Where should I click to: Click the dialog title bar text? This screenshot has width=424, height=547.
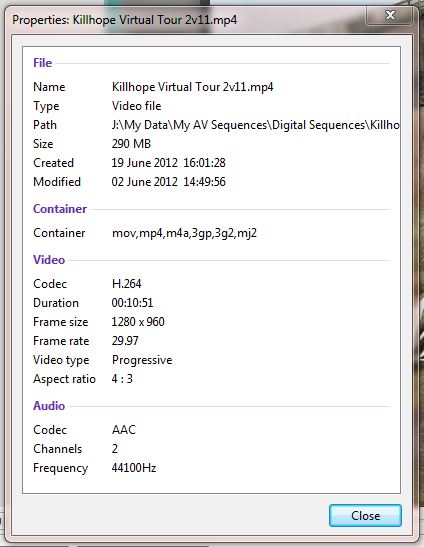pyautogui.click(x=125, y=20)
